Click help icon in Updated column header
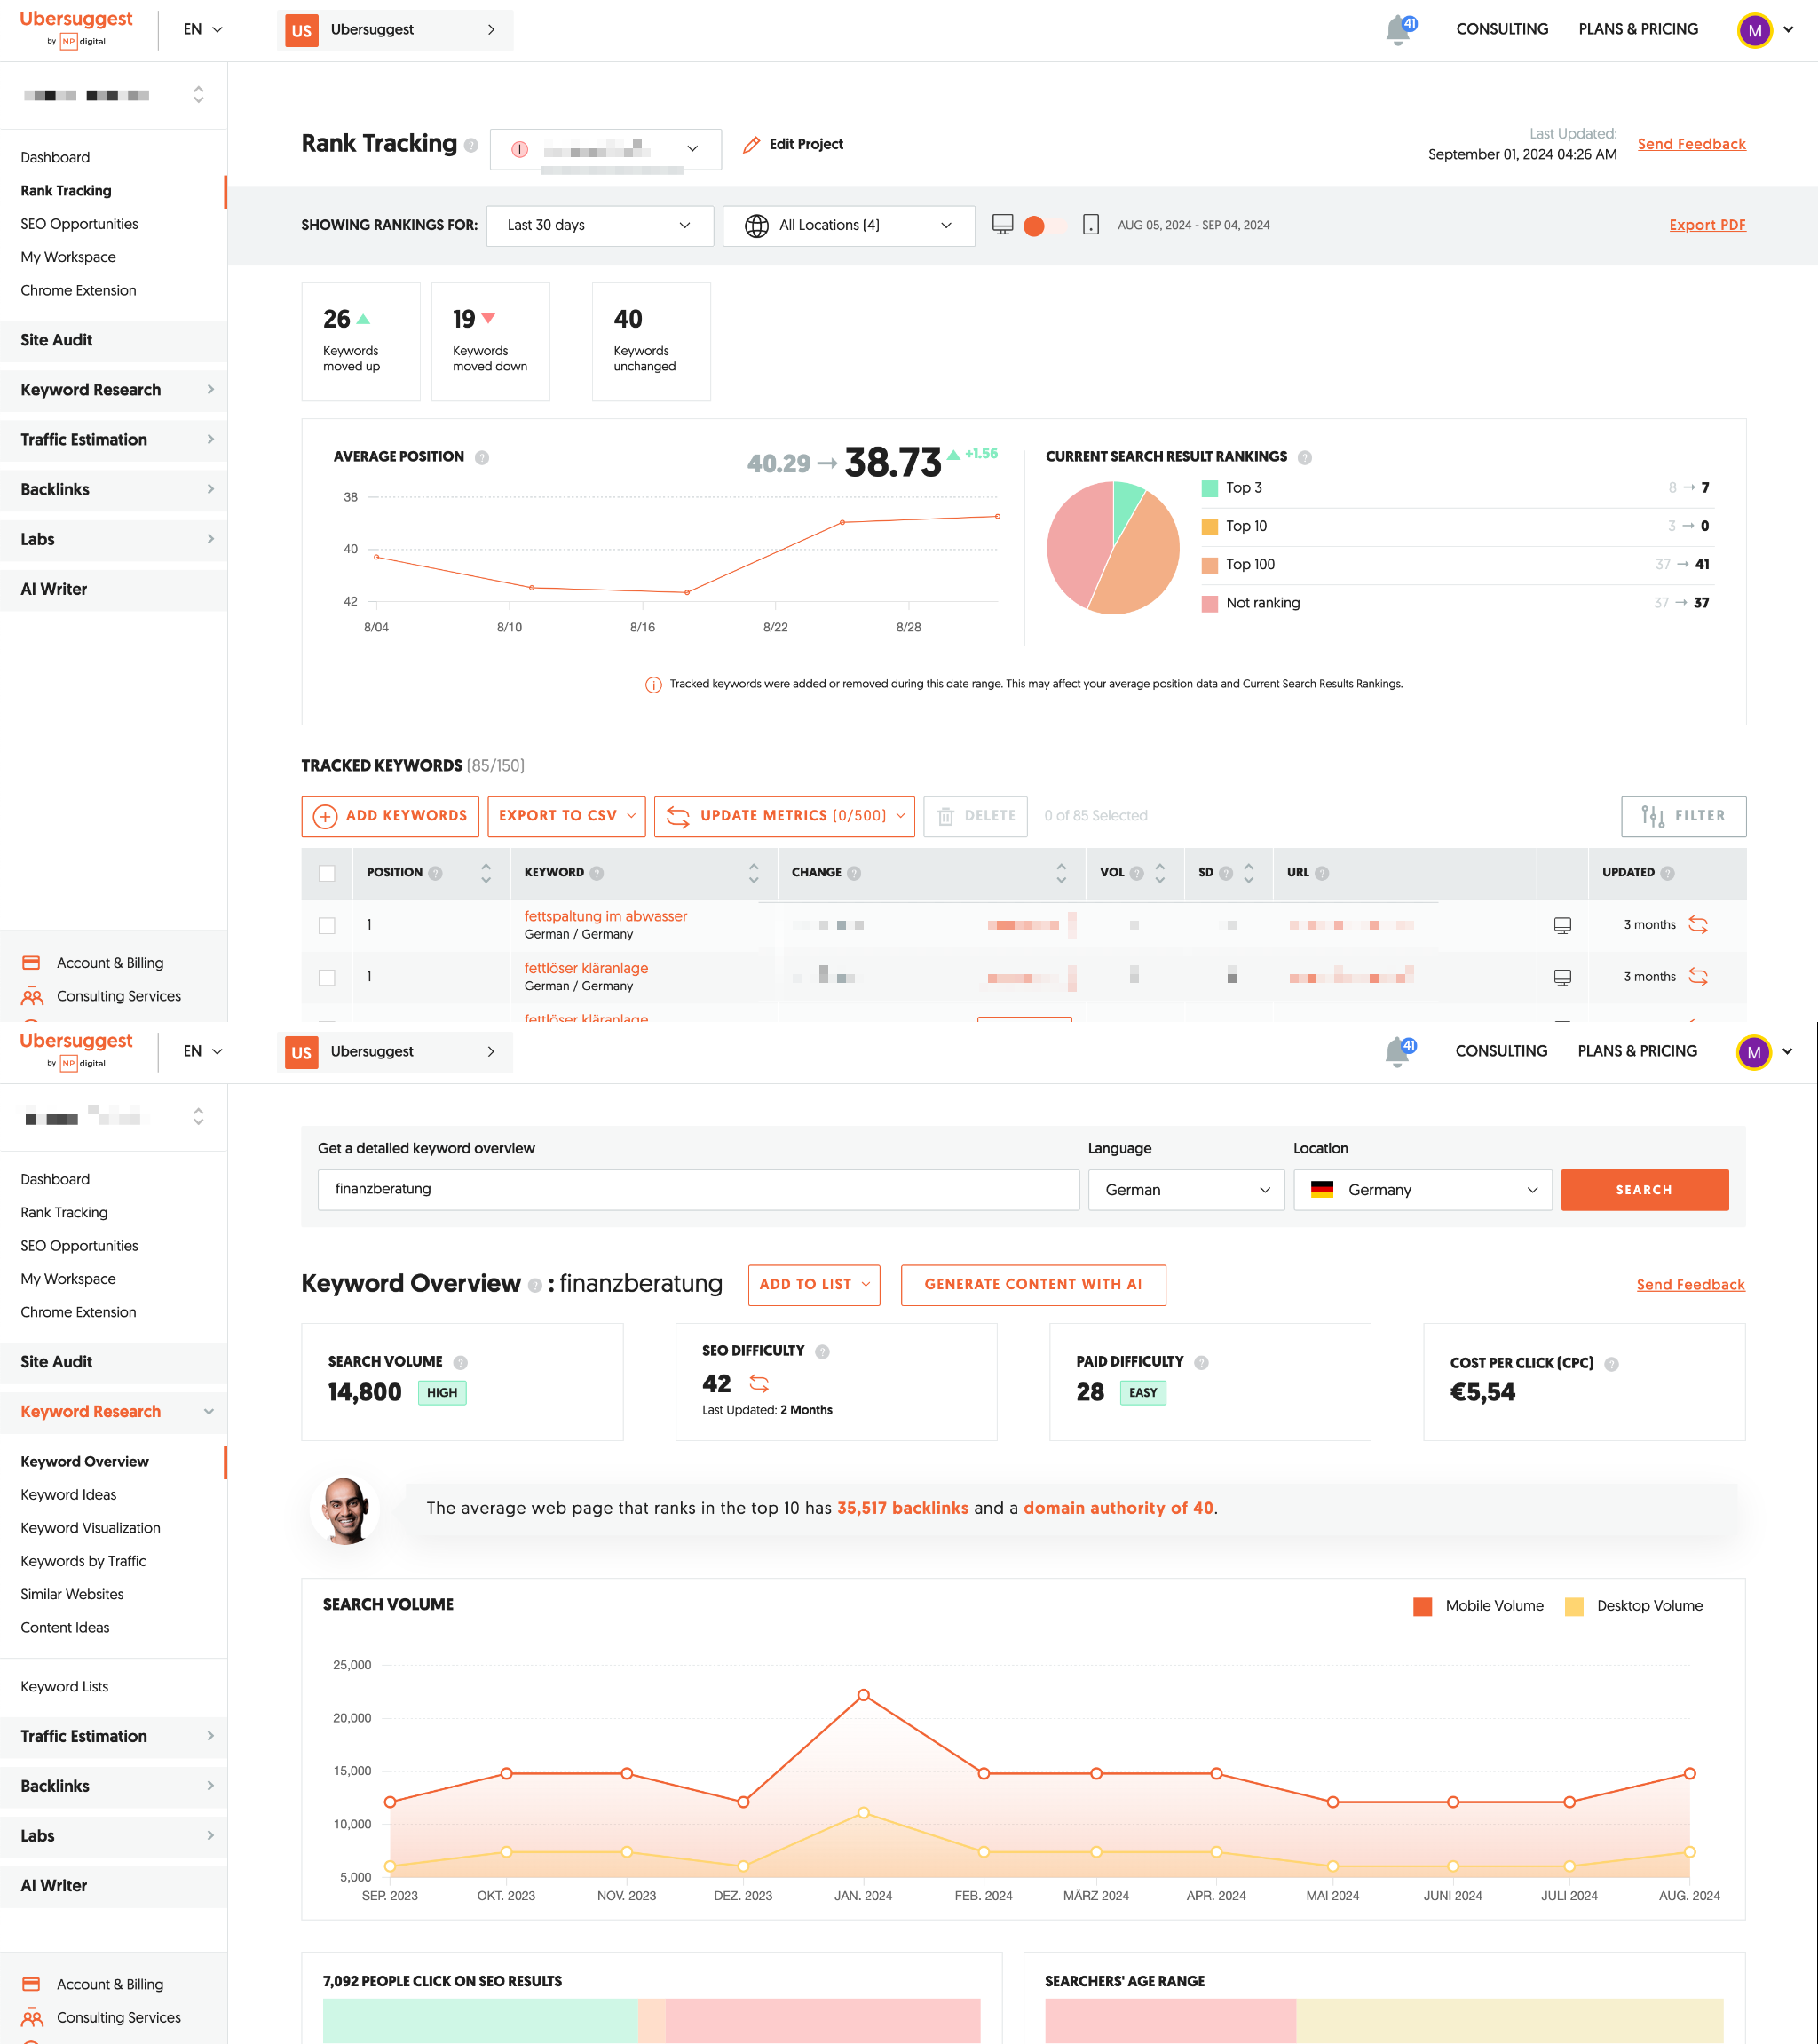 pyautogui.click(x=1667, y=873)
